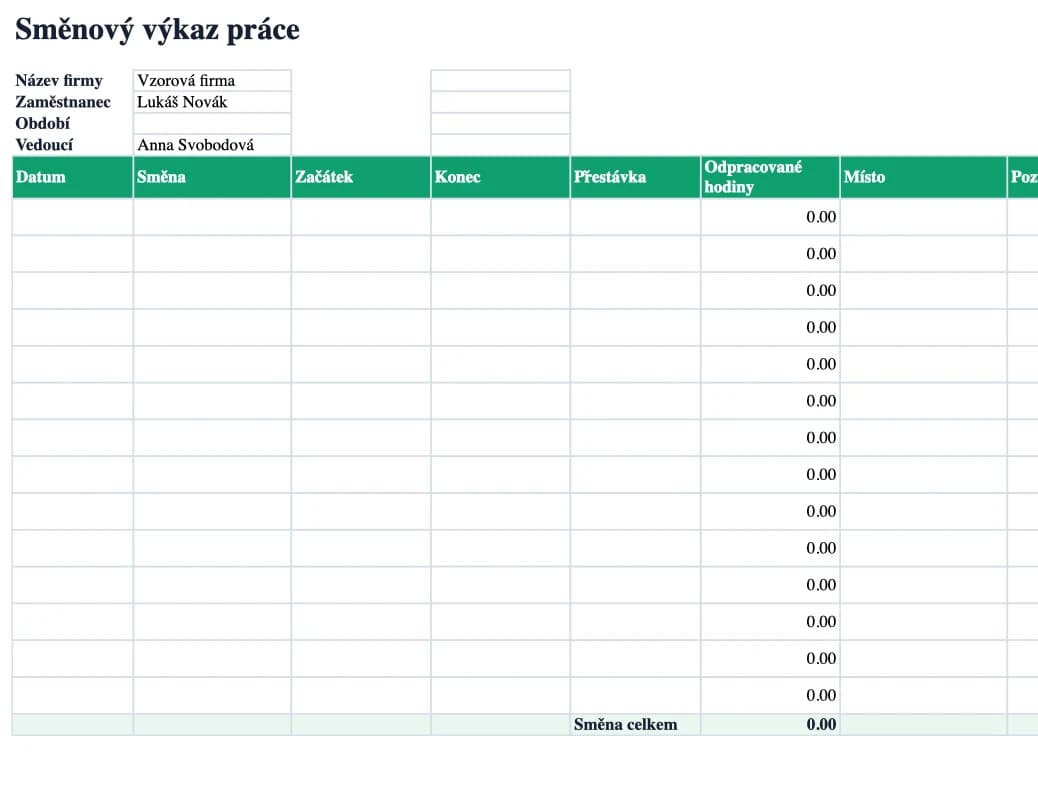Select the 'Začátek' column header
Image resolution: width=1038 pixels, height=800 pixels.
(361, 177)
